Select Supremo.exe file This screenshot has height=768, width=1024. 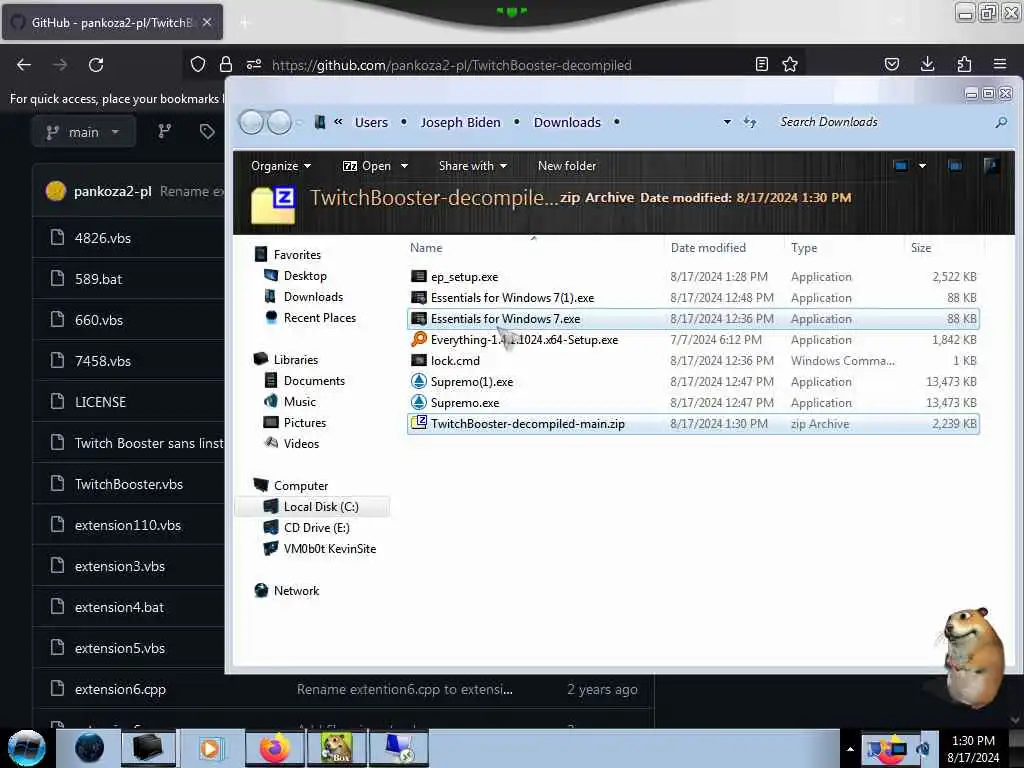point(693,403)
